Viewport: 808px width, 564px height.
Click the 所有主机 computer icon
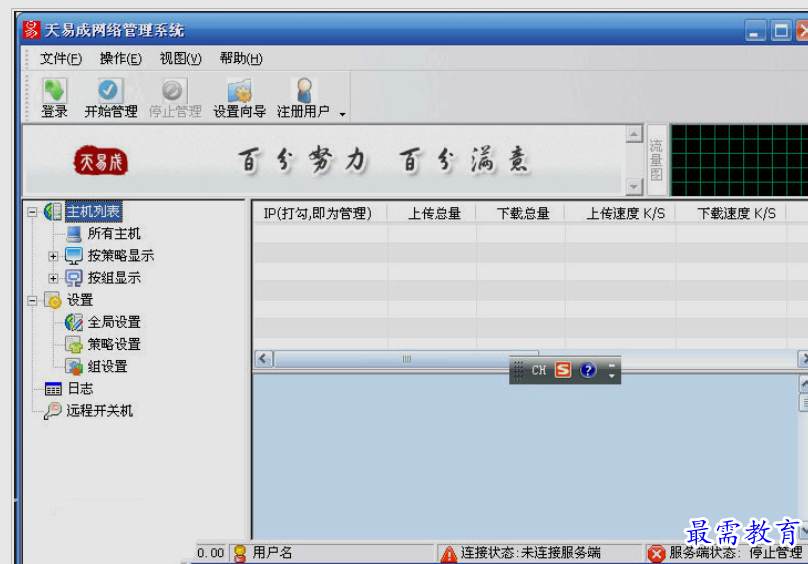tap(74, 234)
